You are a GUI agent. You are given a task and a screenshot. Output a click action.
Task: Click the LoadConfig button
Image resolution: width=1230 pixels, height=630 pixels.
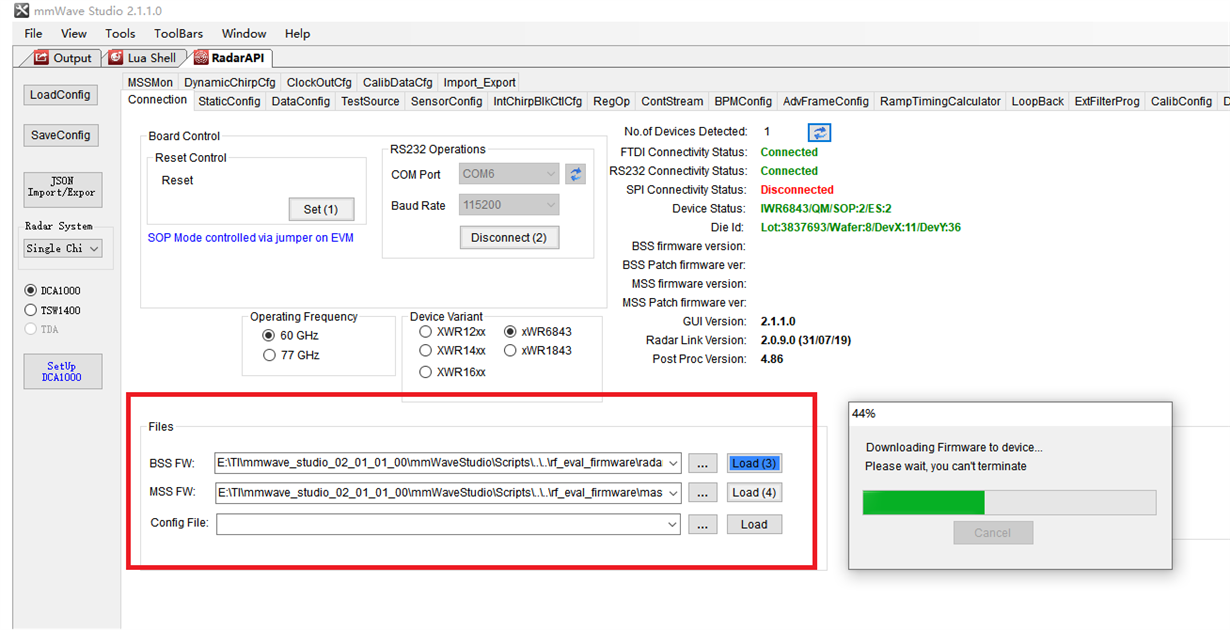60,95
